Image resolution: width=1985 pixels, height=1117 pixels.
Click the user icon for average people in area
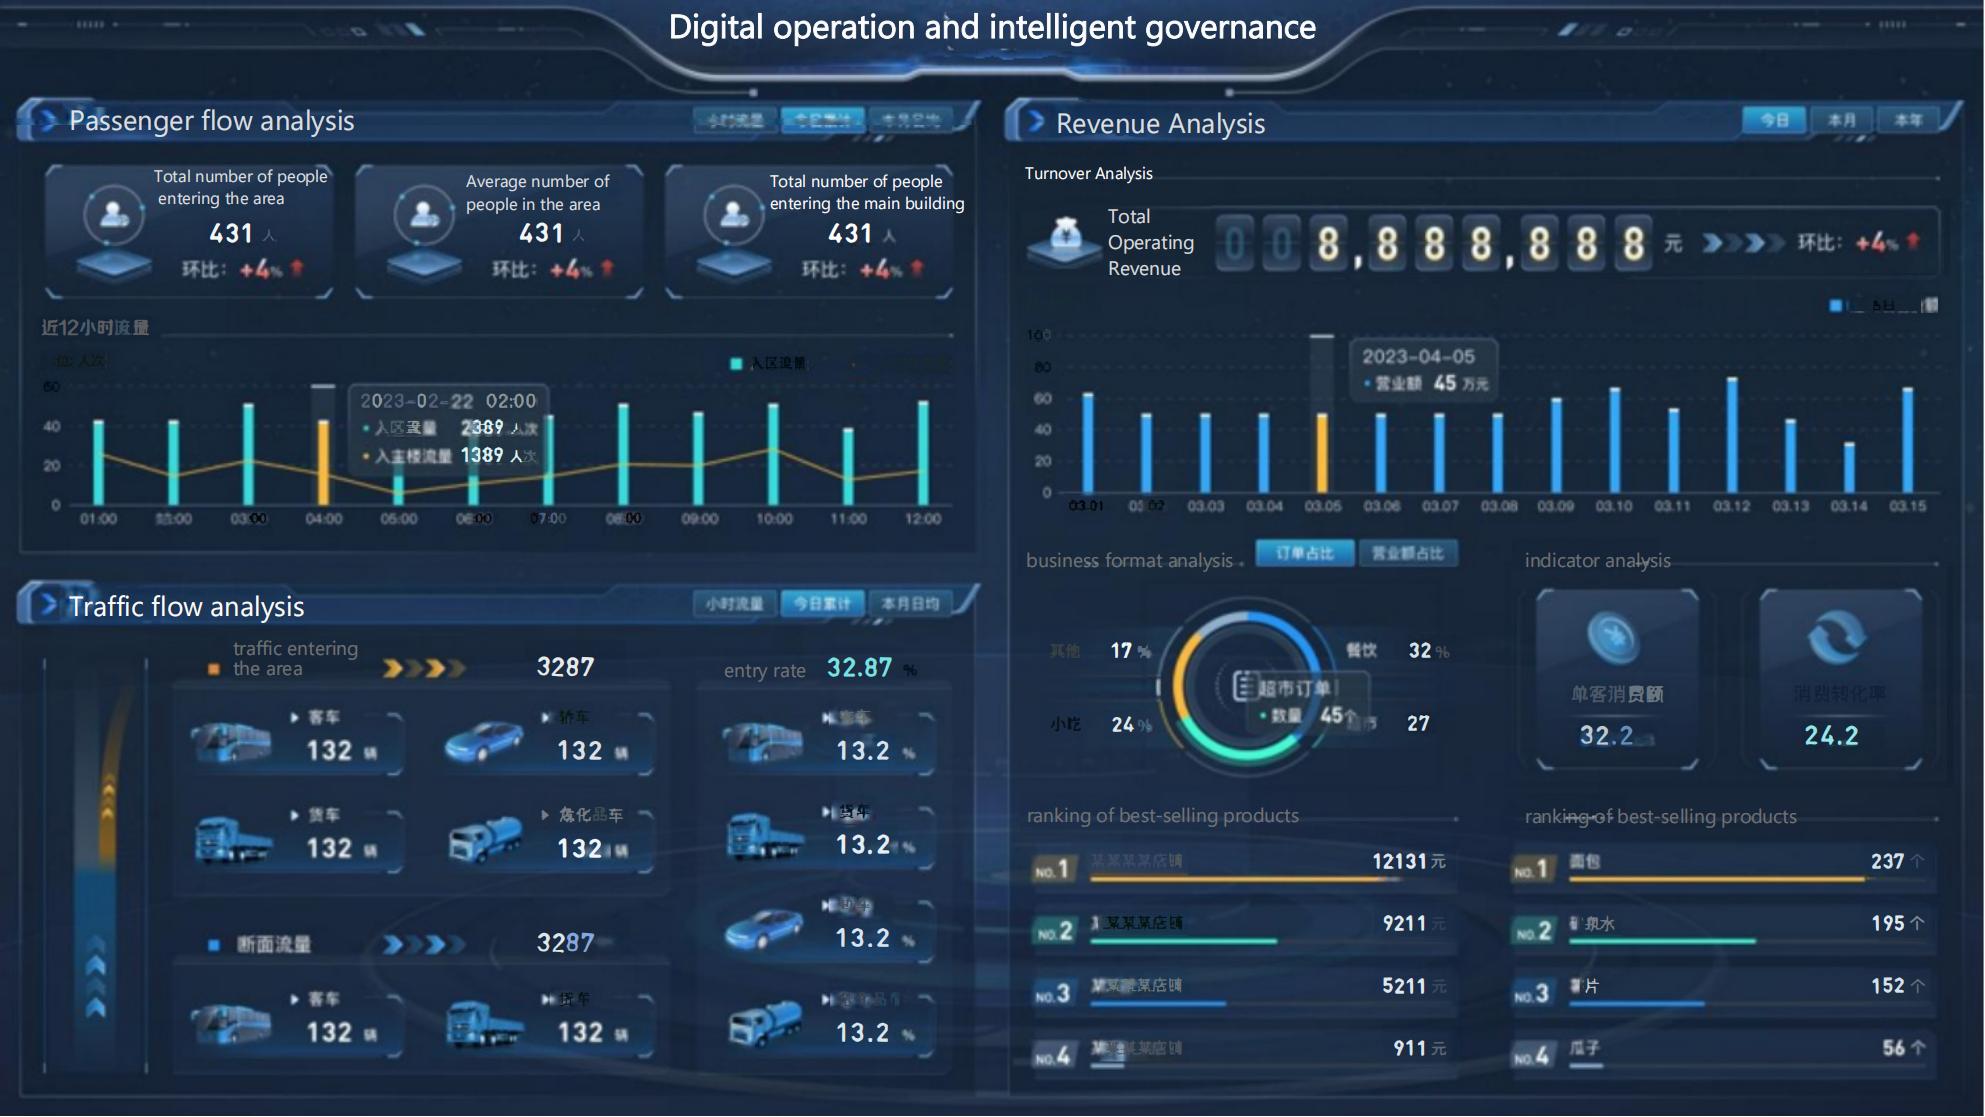click(424, 214)
